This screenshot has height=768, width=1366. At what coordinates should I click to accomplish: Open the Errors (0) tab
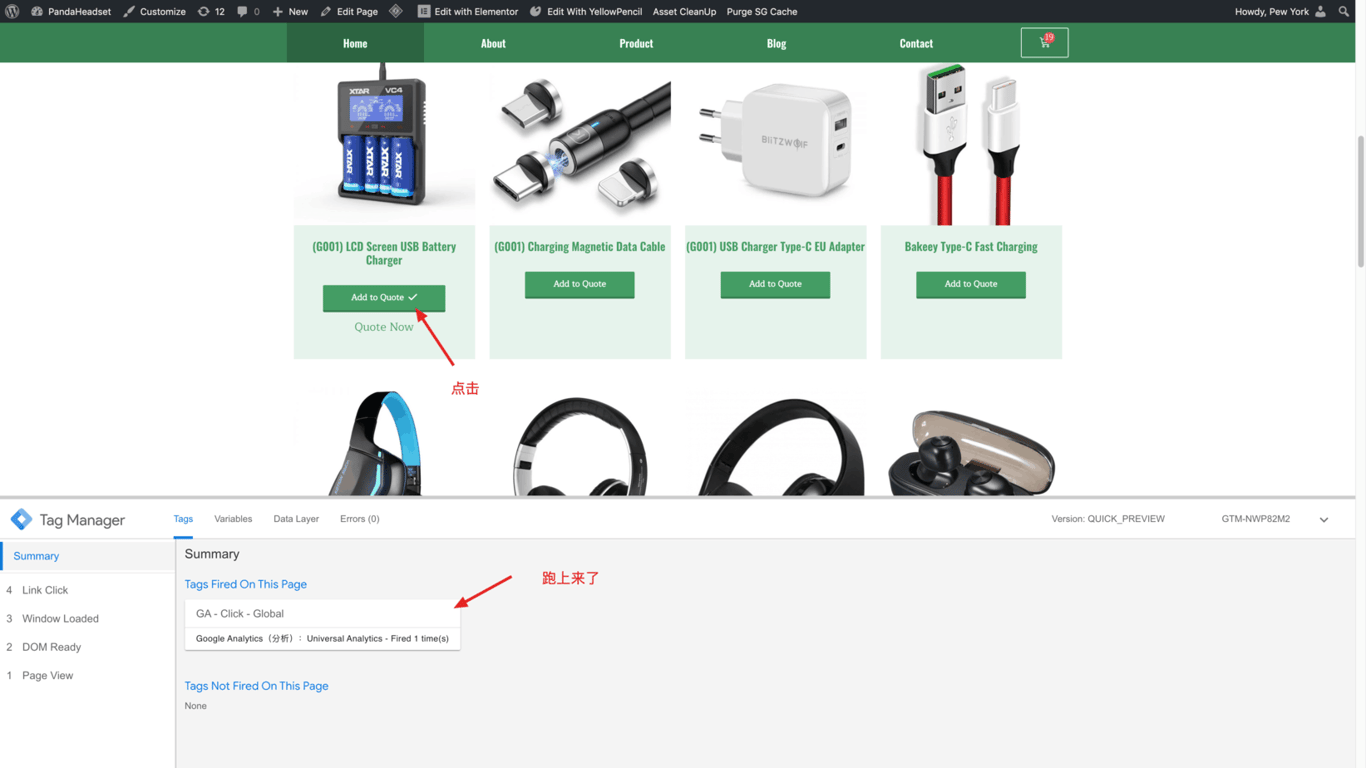coord(359,519)
